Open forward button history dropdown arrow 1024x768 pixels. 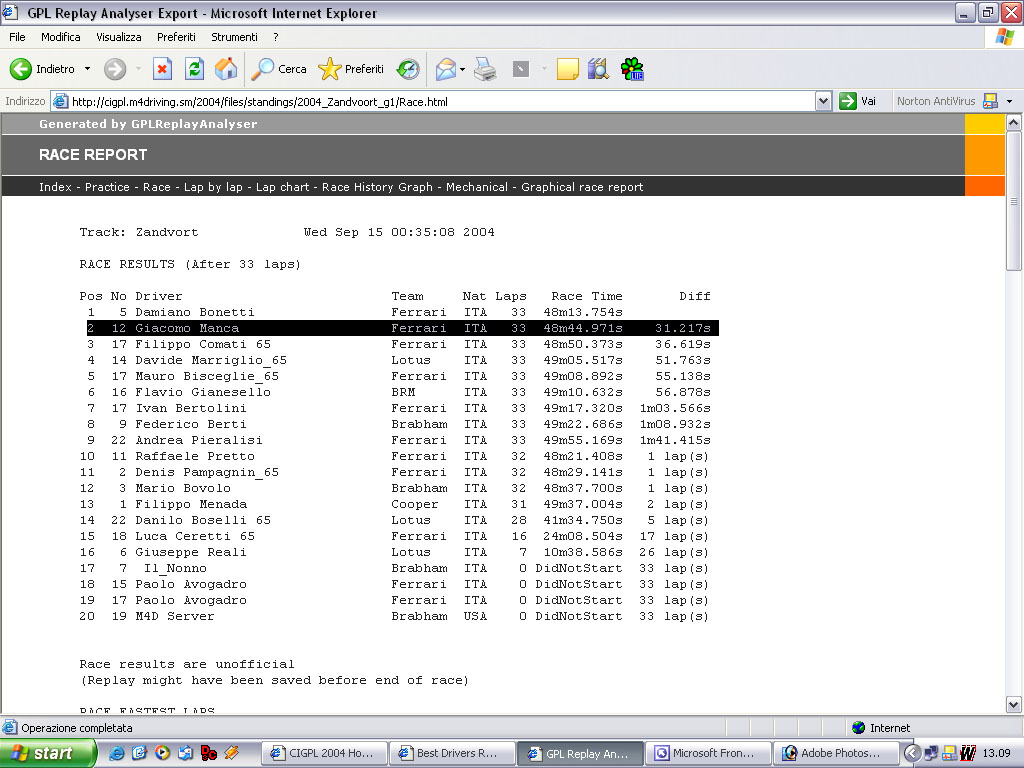pyautogui.click(x=138, y=69)
